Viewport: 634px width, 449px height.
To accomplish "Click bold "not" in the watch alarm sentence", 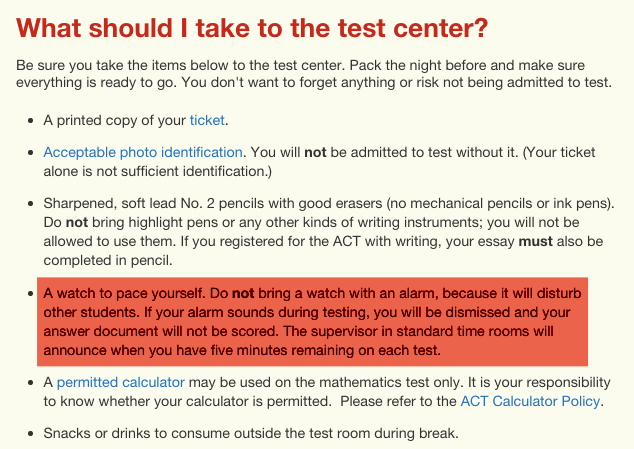I will [x=244, y=294].
